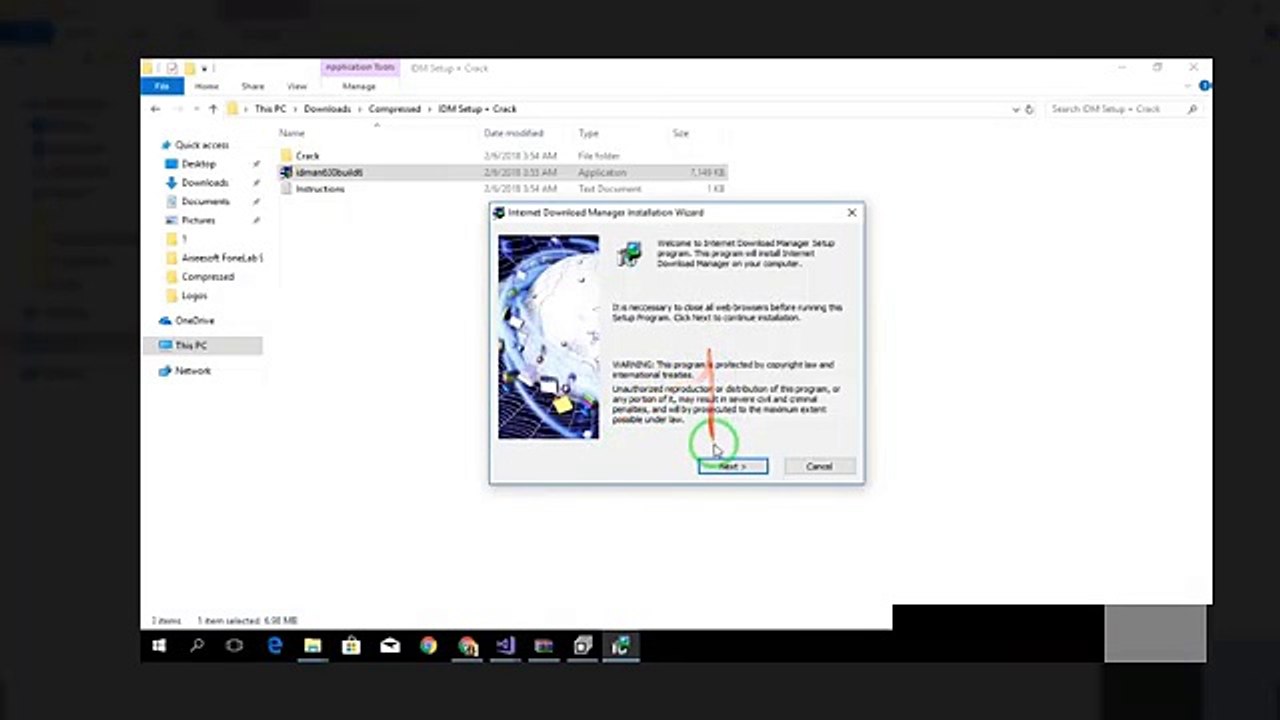Open the folder named 1 in Quick access

click(184, 239)
